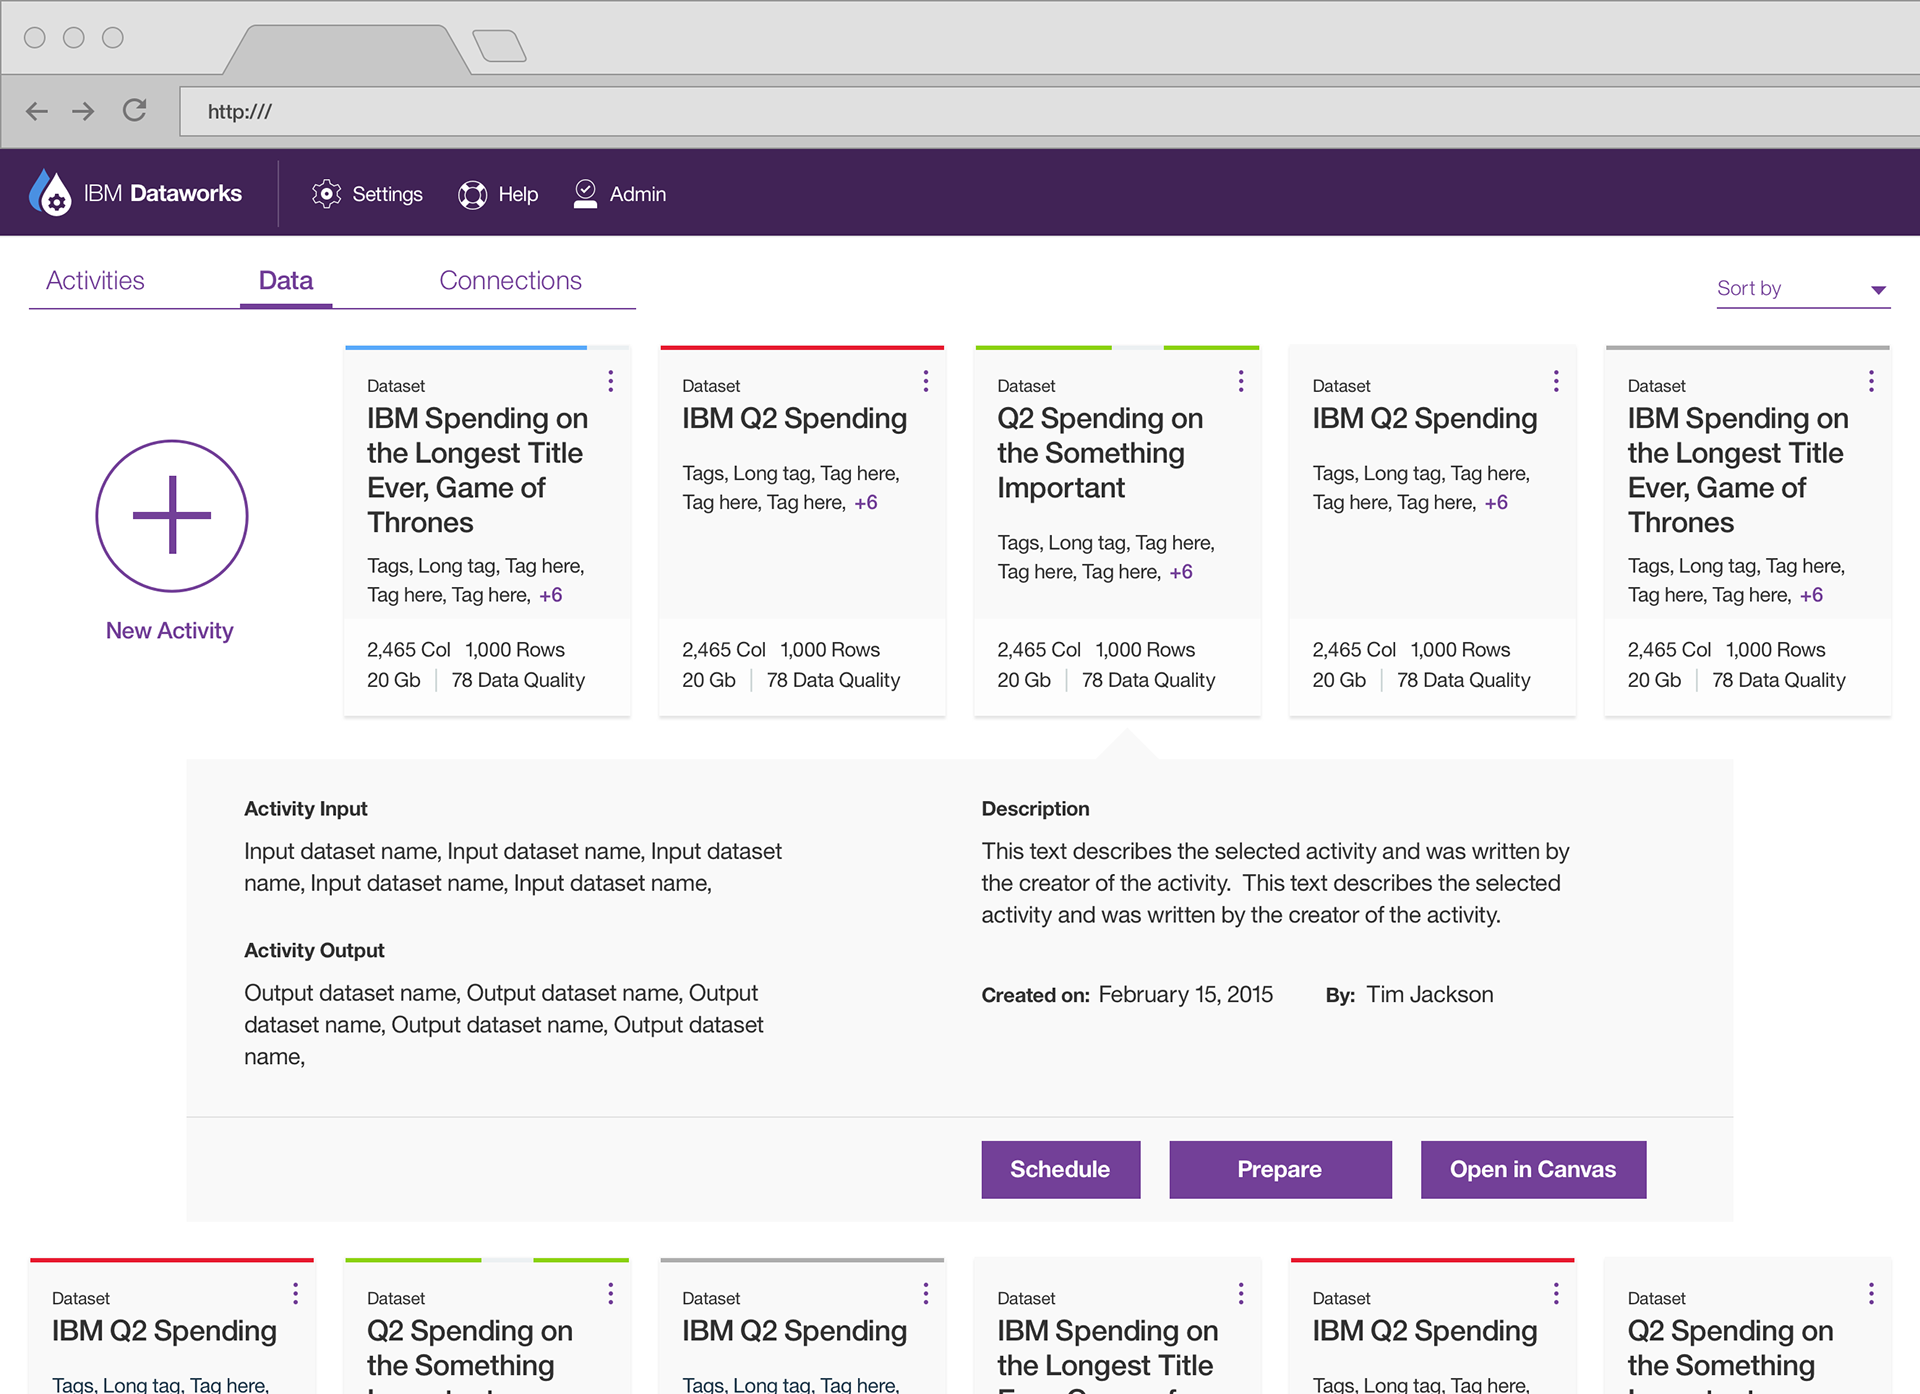Switch to the Connections tab

510,281
